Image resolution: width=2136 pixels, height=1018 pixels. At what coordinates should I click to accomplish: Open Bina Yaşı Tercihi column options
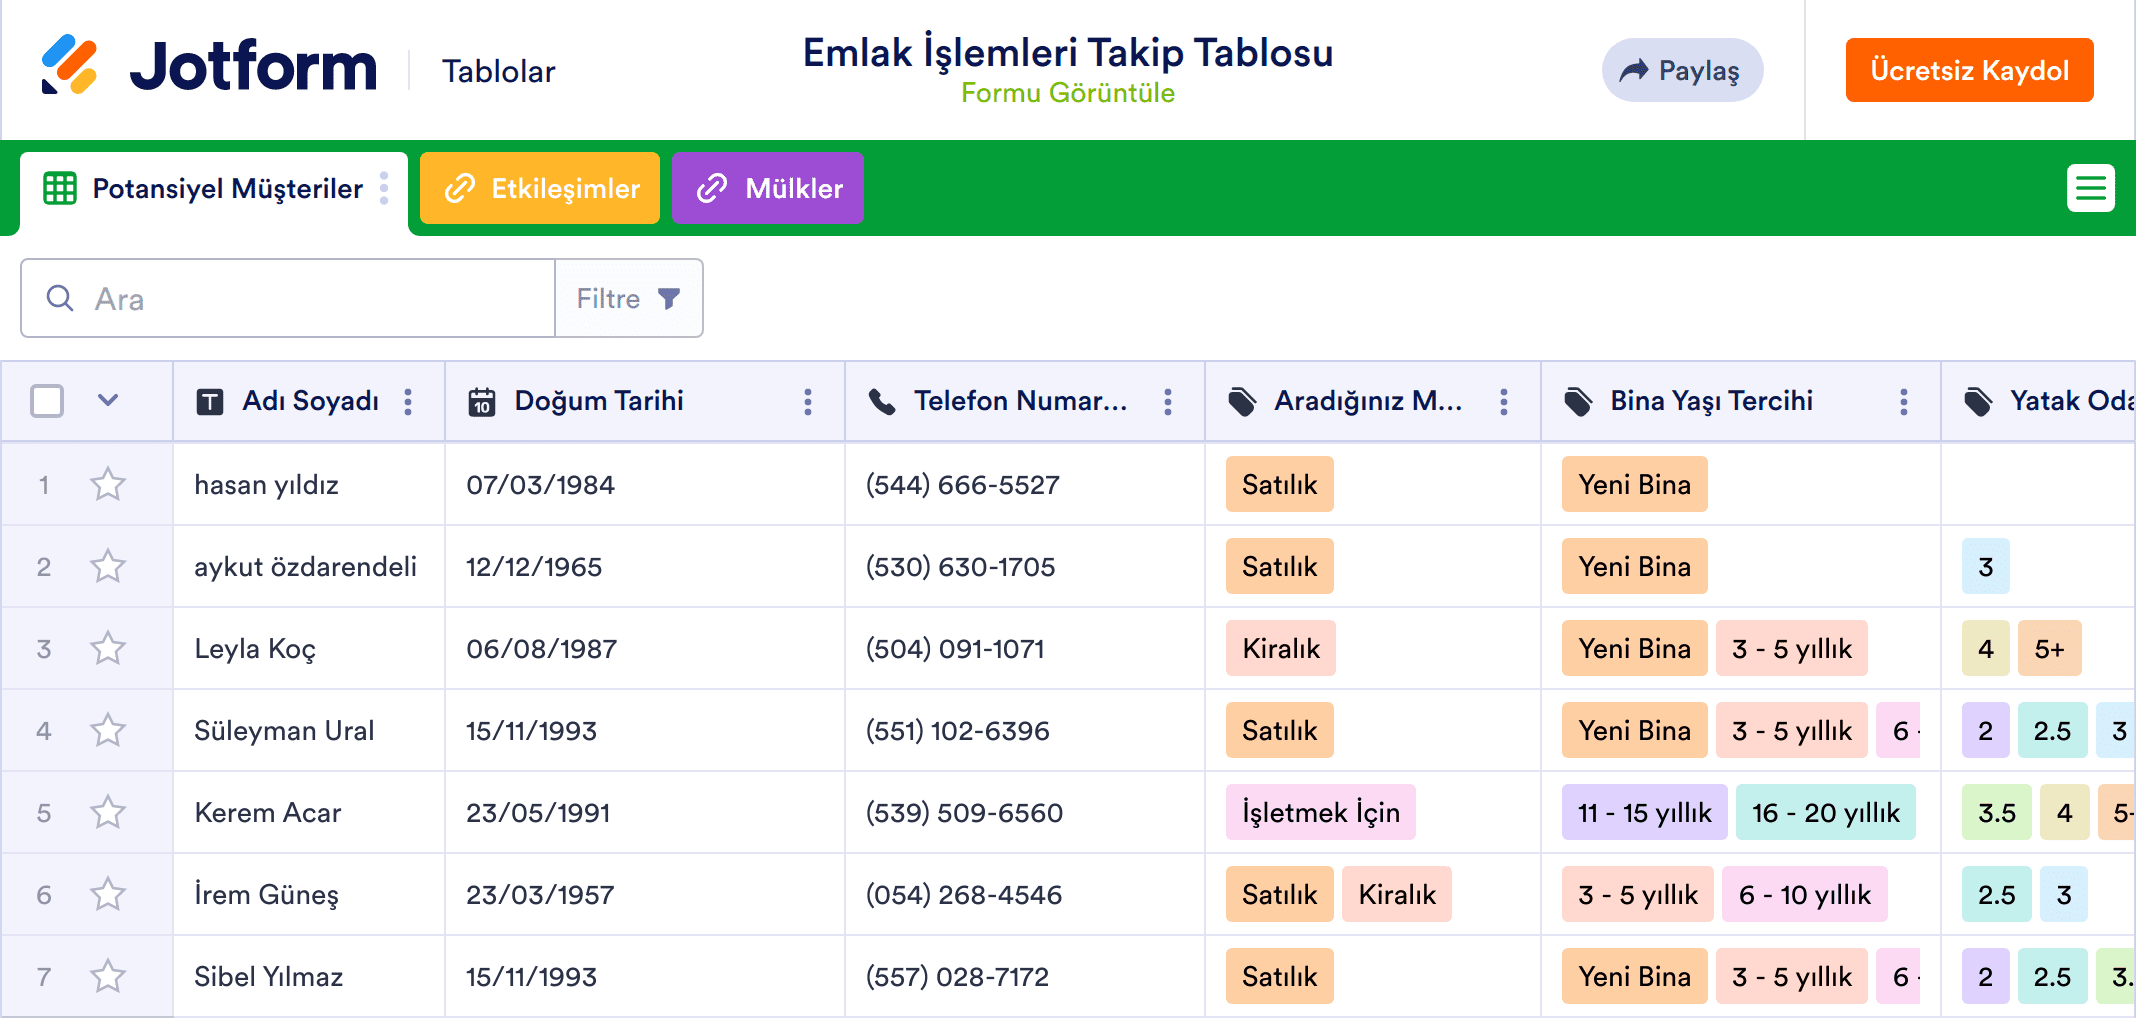click(1903, 402)
